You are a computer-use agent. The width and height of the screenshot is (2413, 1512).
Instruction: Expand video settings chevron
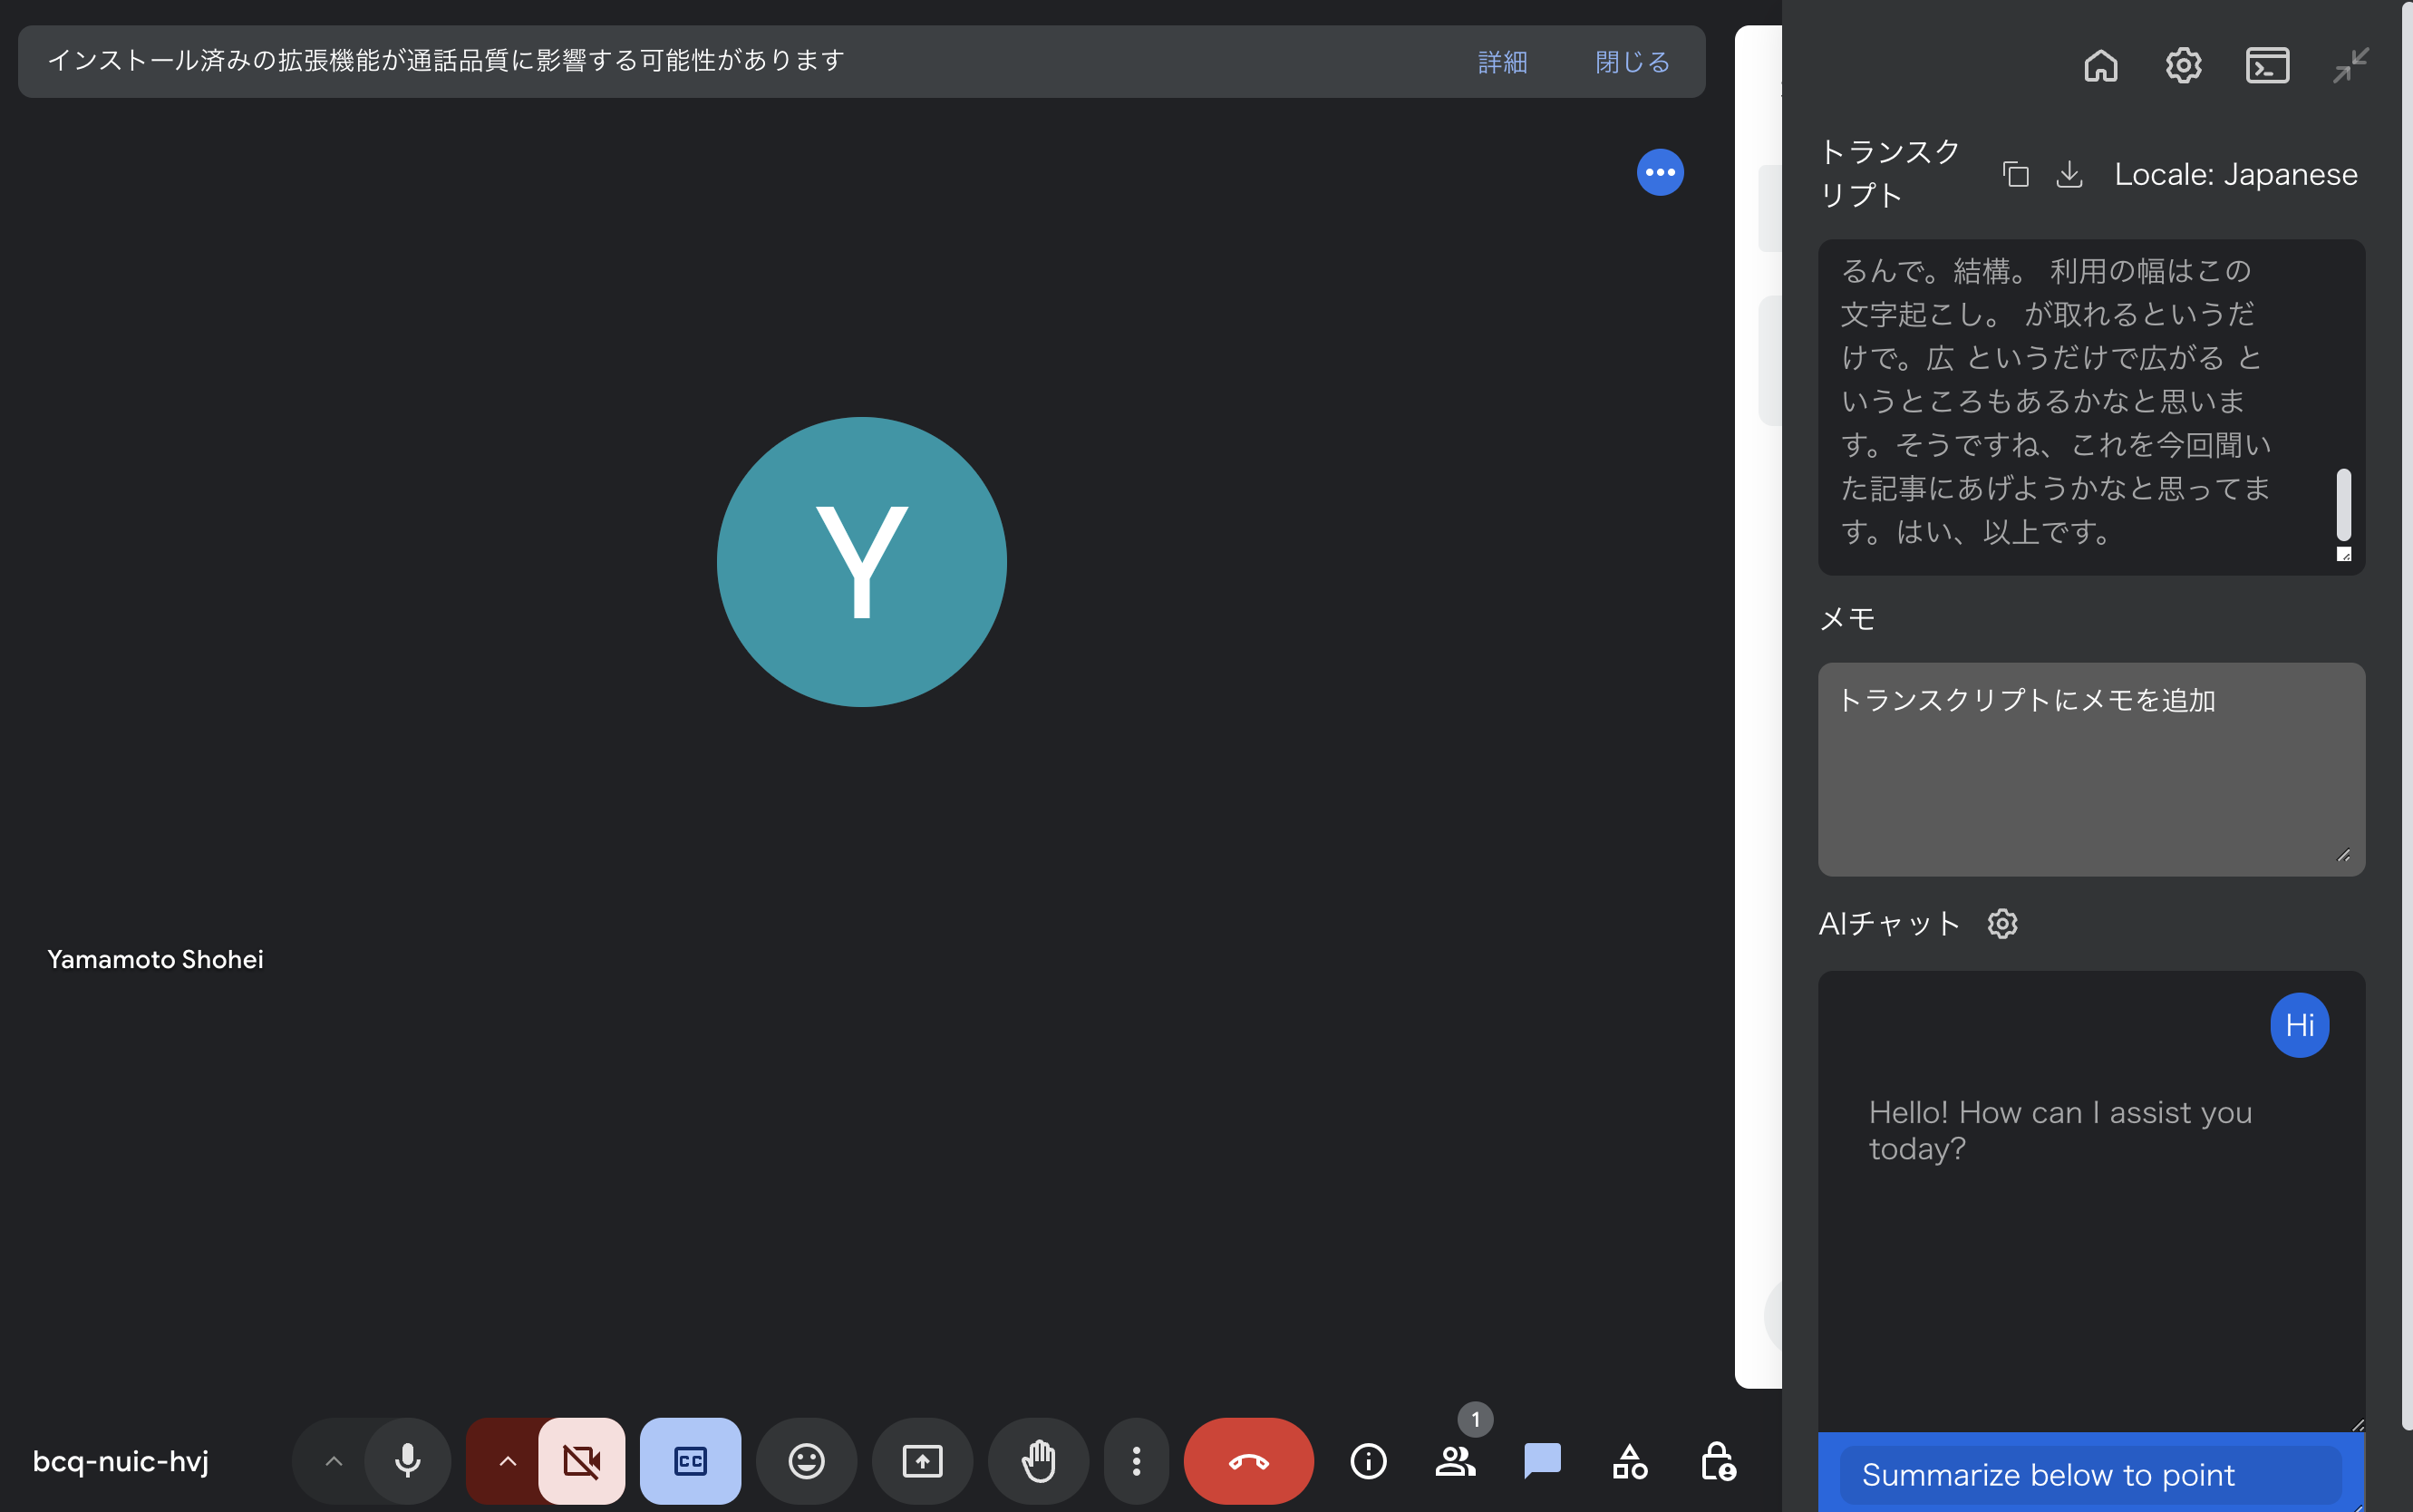[x=508, y=1461]
